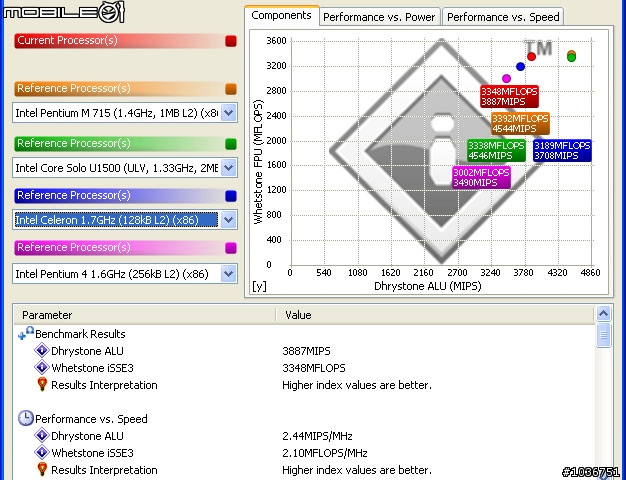
Task: Click the 2.10MFLOPS/MHz value cell
Action: coord(325,453)
